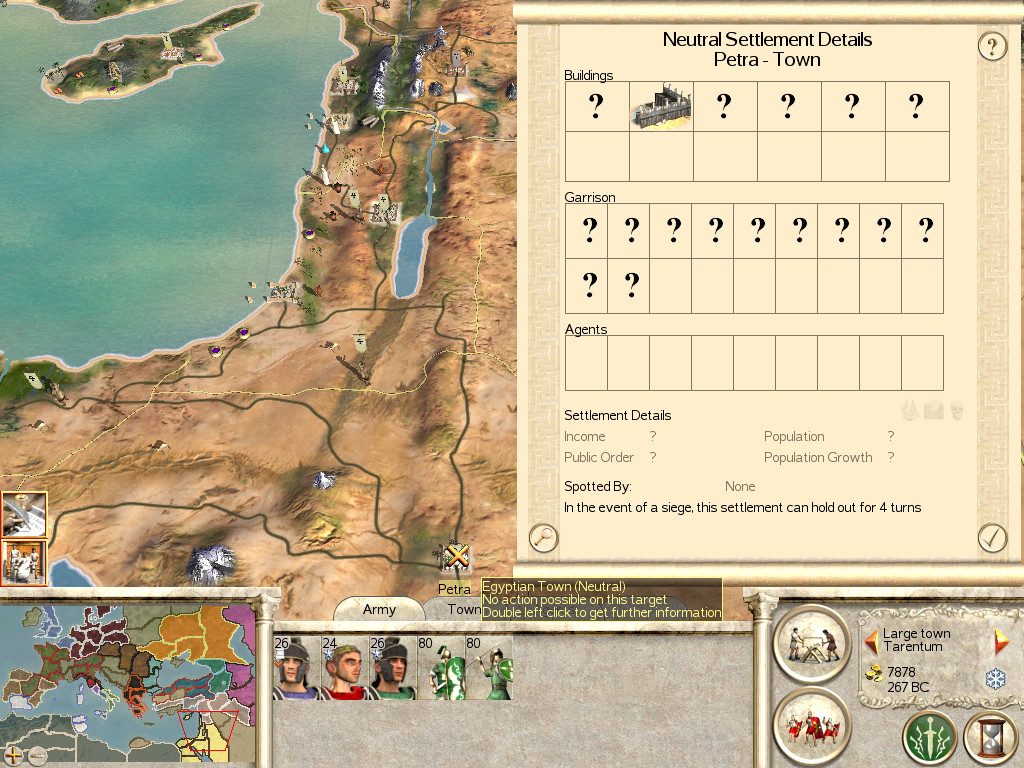Select the stone wall building in Buildings
Viewport: 1024px width, 768px height.
pos(661,106)
